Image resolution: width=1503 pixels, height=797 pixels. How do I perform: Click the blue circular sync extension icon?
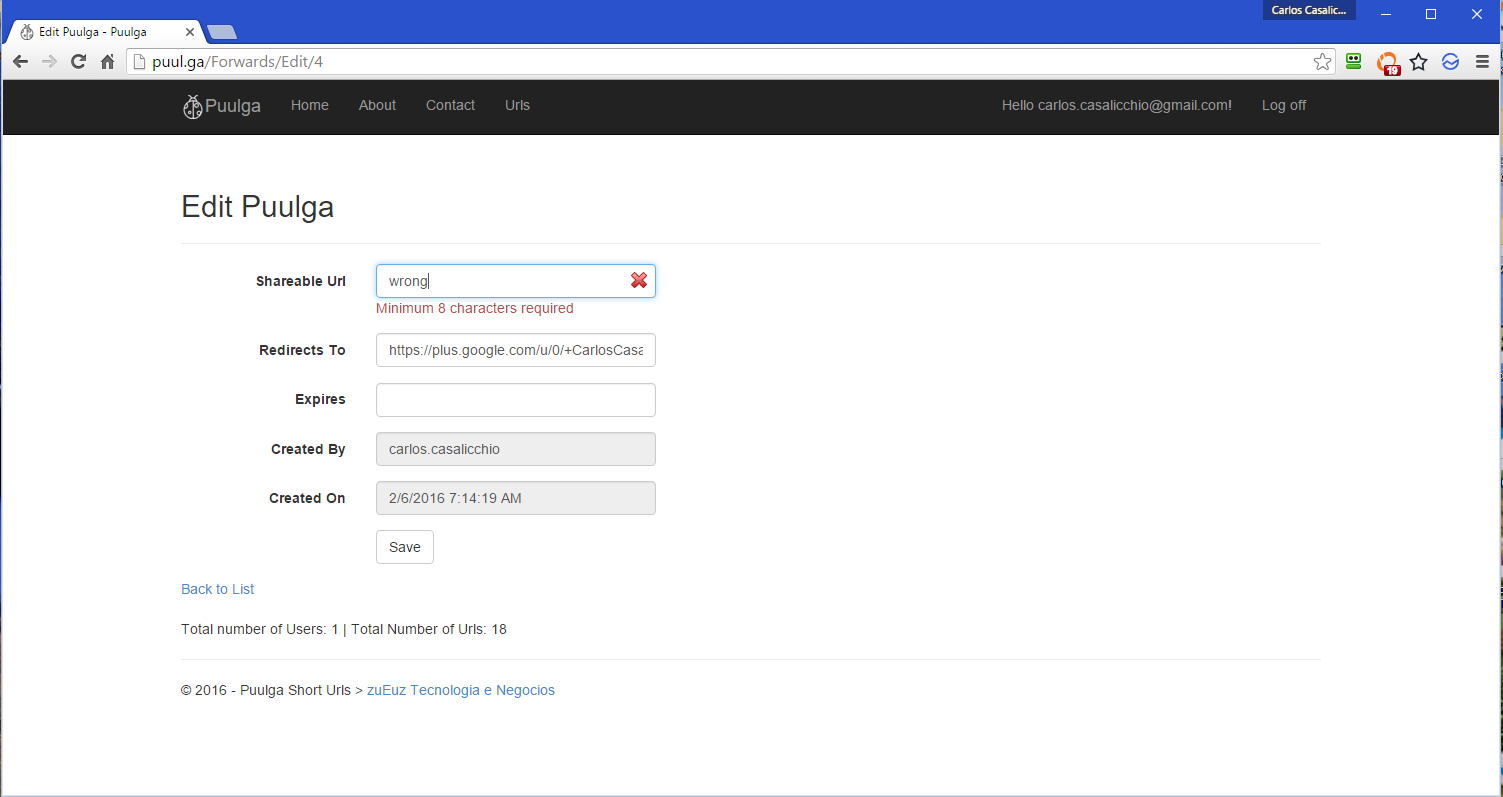point(1450,62)
